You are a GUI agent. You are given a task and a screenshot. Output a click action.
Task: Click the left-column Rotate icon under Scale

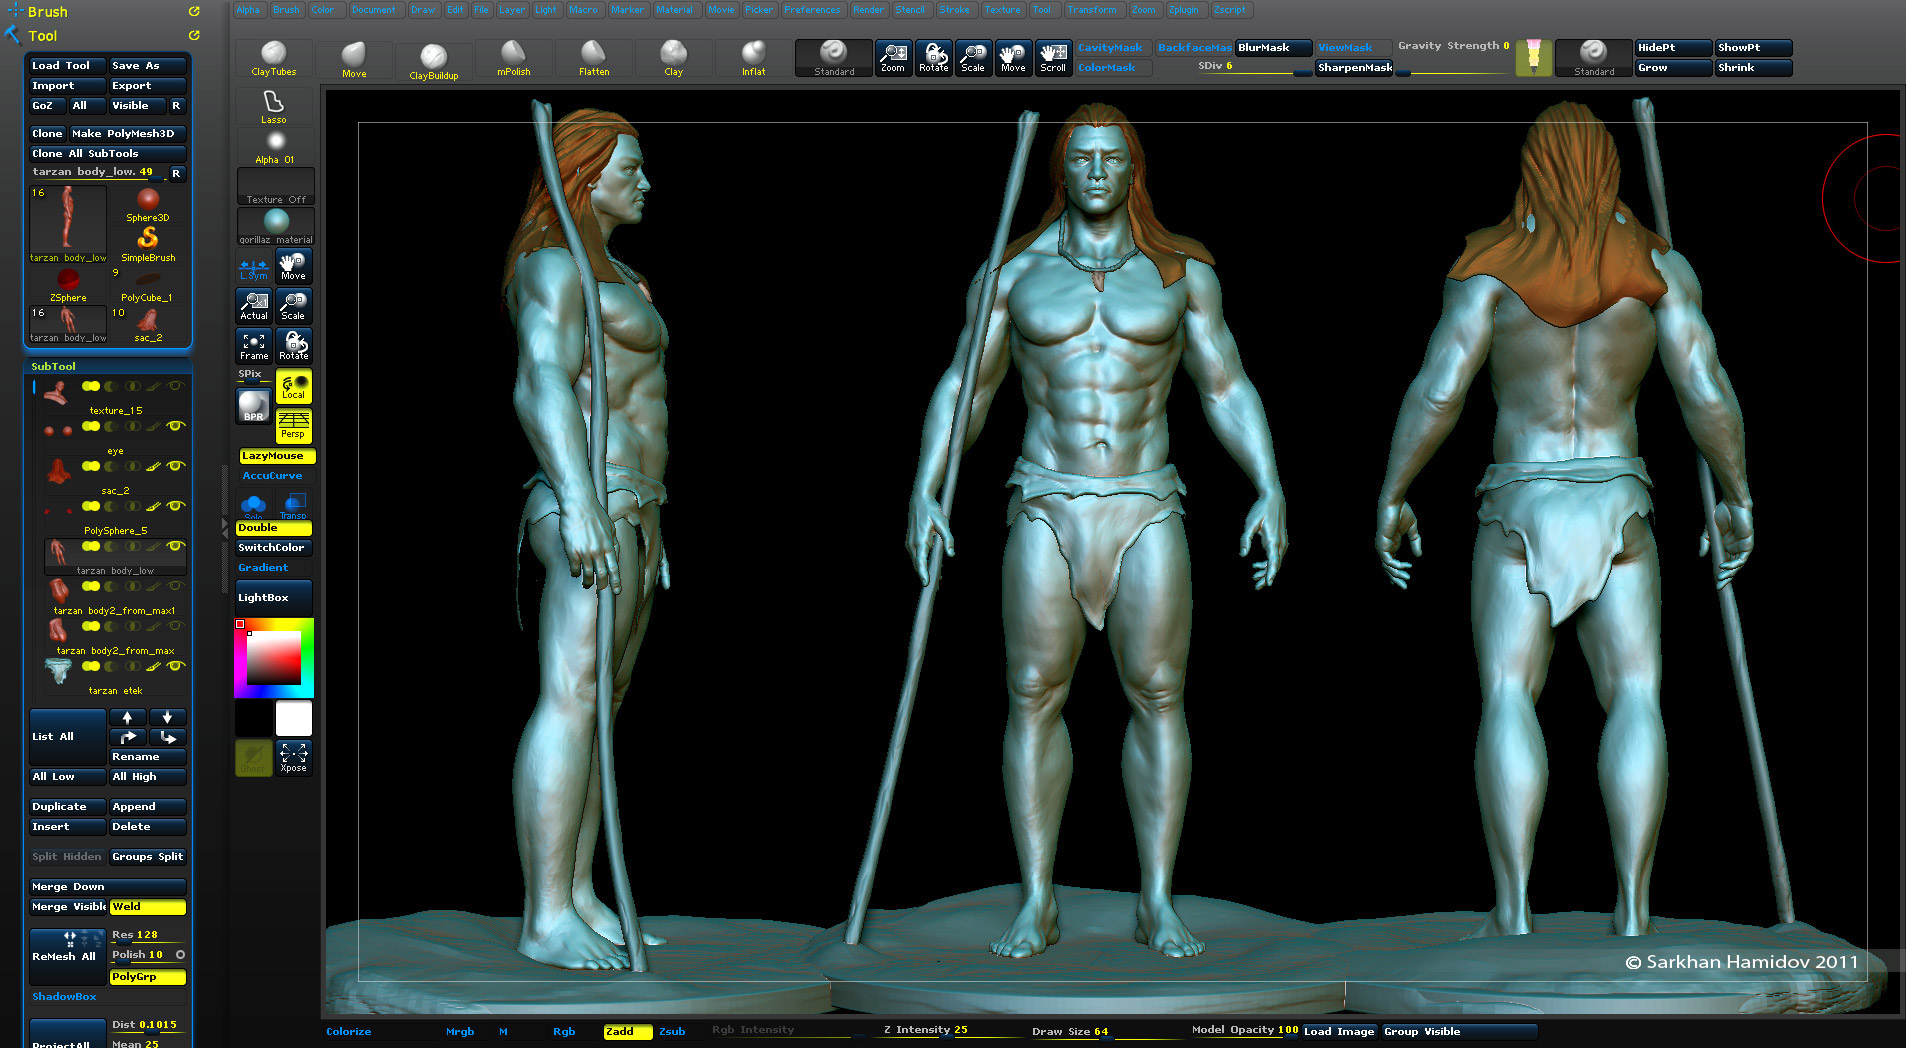coord(294,346)
